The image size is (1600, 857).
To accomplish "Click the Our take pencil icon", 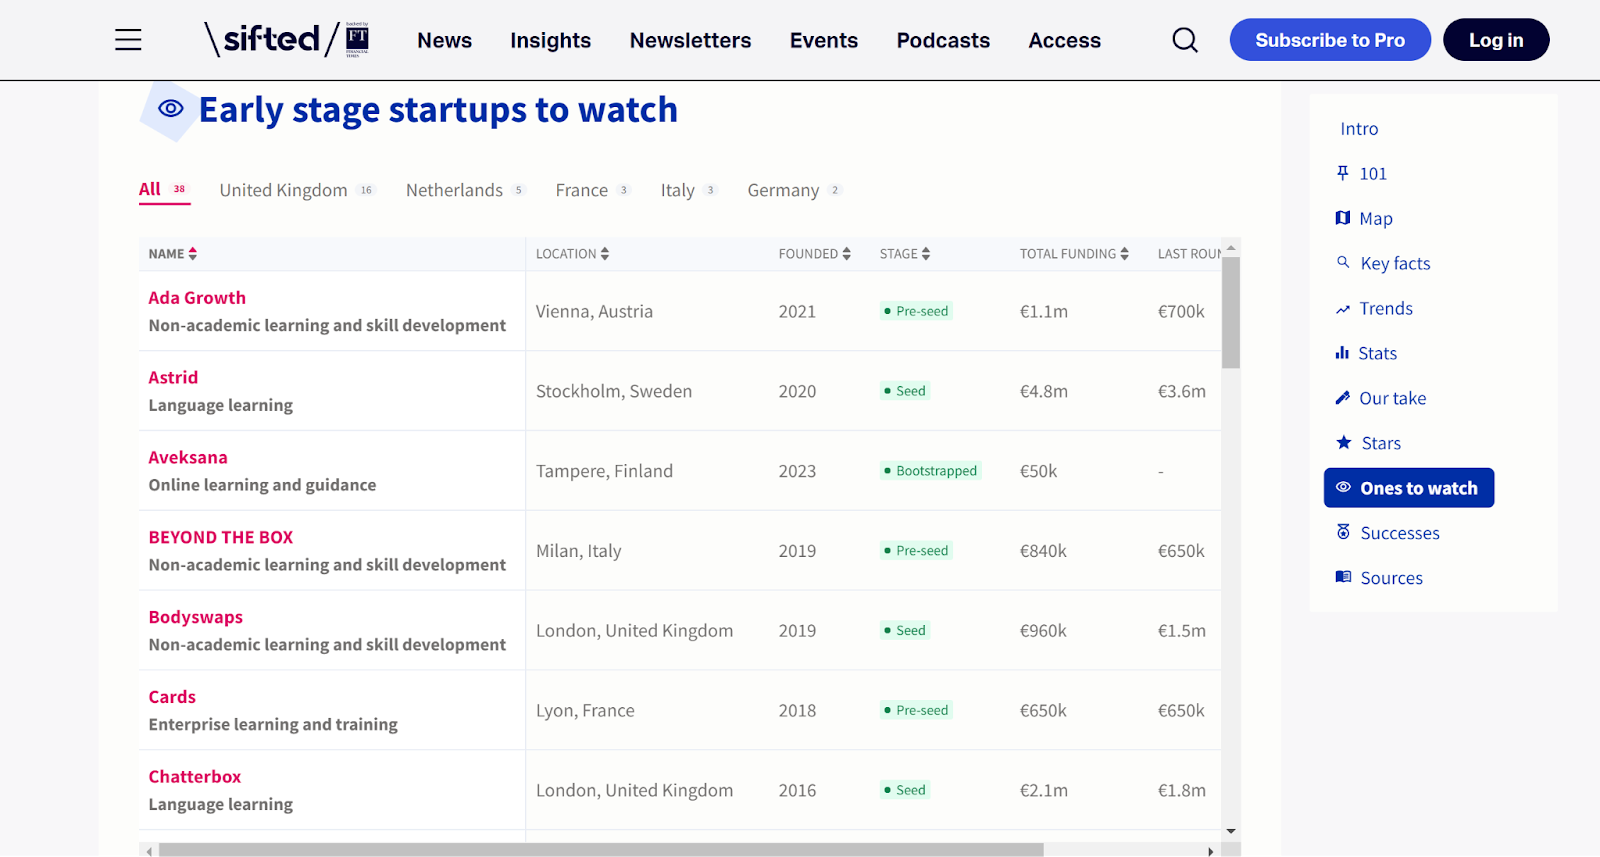I will (x=1343, y=397).
